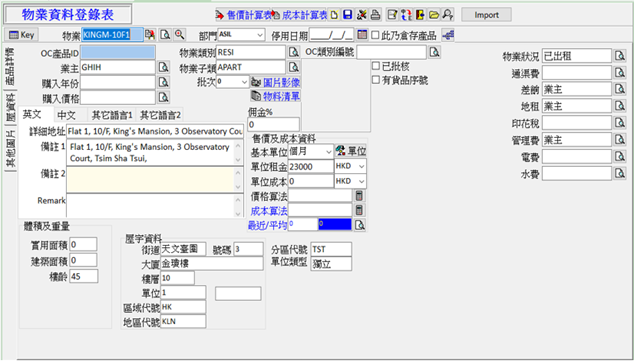
Task: Click the Key button
Action: [x=21, y=35]
